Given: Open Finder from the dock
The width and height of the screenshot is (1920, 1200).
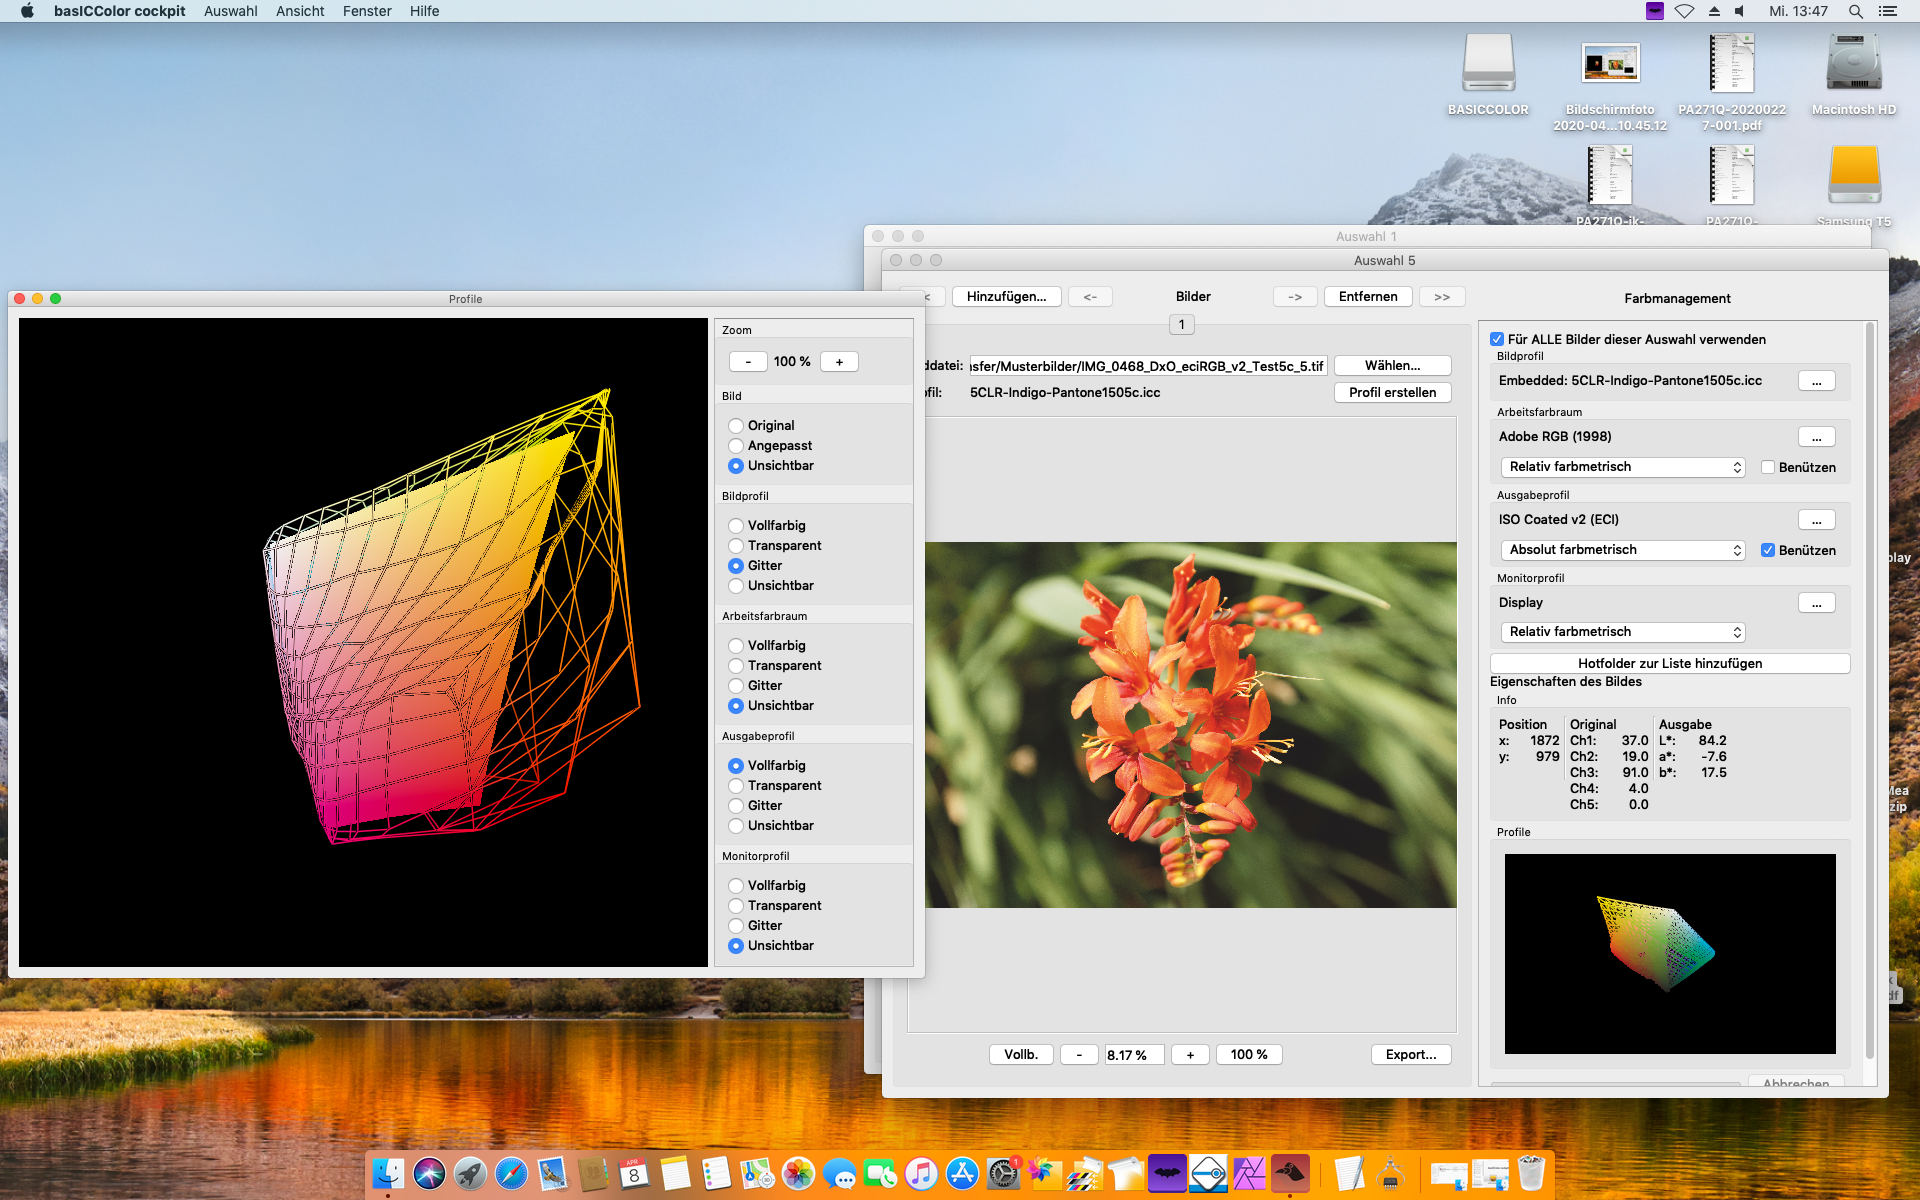Looking at the screenshot, I should 388,1173.
